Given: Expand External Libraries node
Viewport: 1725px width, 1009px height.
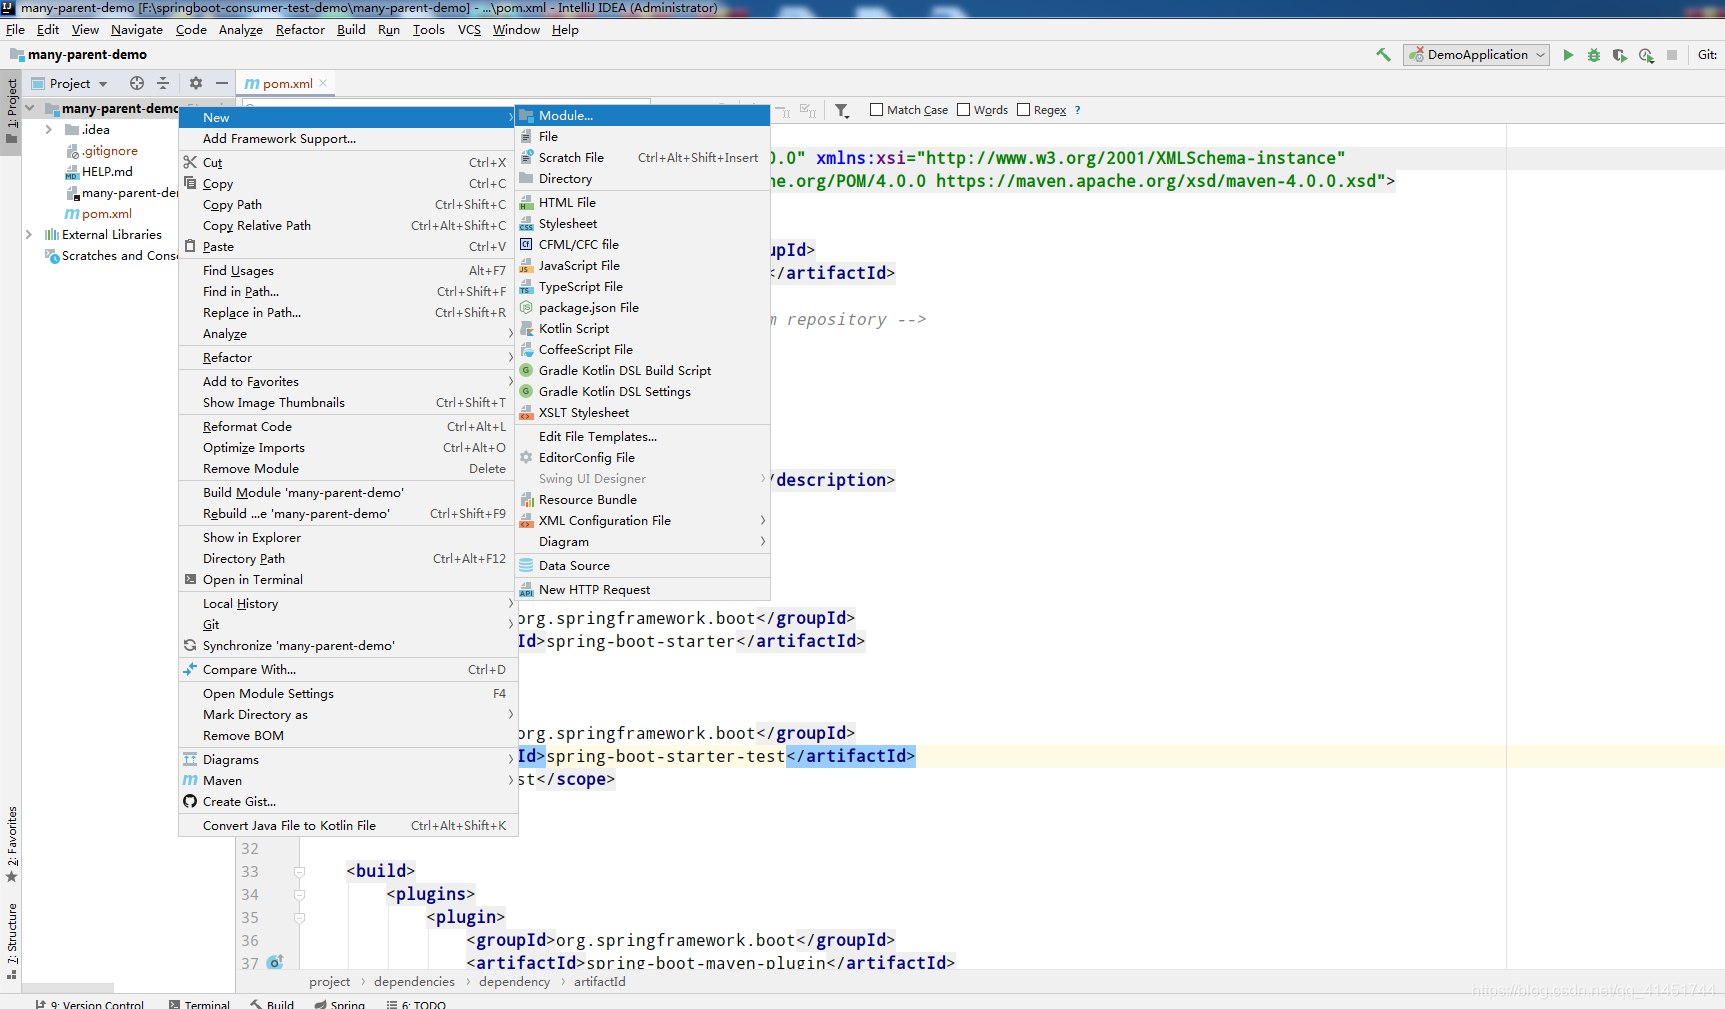Looking at the screenshot, I should (x=28, y=235).
